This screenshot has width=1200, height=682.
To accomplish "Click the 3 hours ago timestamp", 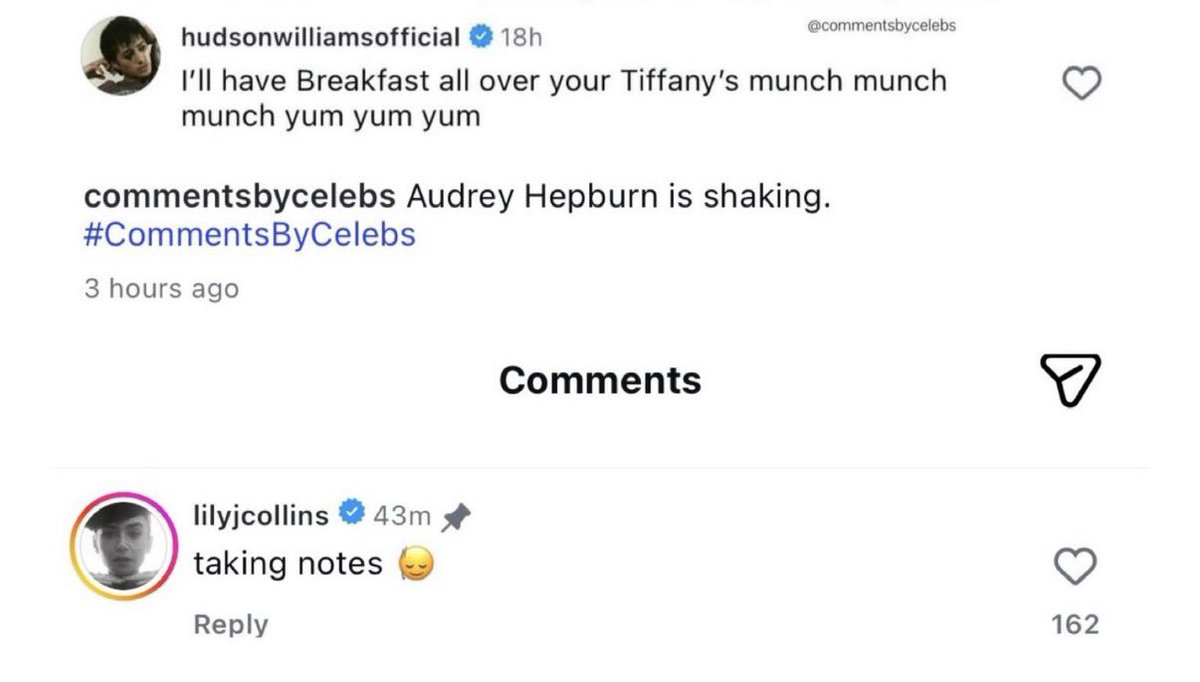I will (x=162, y=289).
